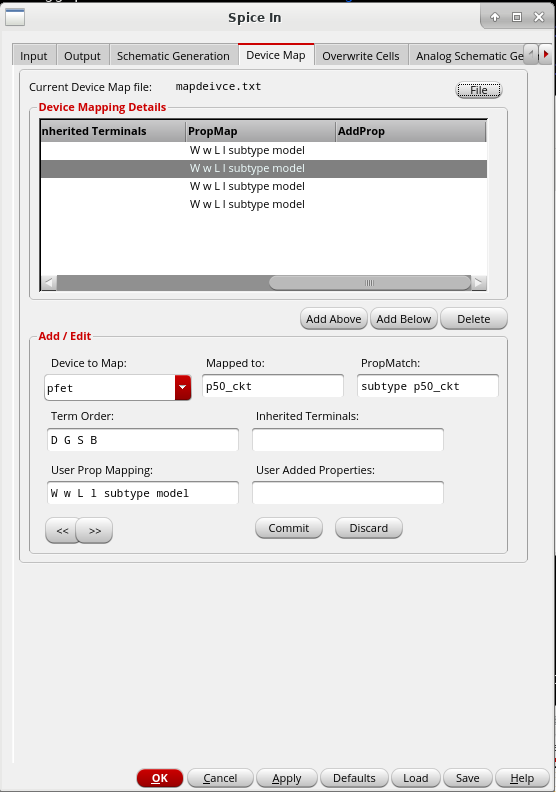Close the Spice In window
Image resolution: width=556 pixels, height=792 pixels.
pyautogui.click(x=539, y=17)
